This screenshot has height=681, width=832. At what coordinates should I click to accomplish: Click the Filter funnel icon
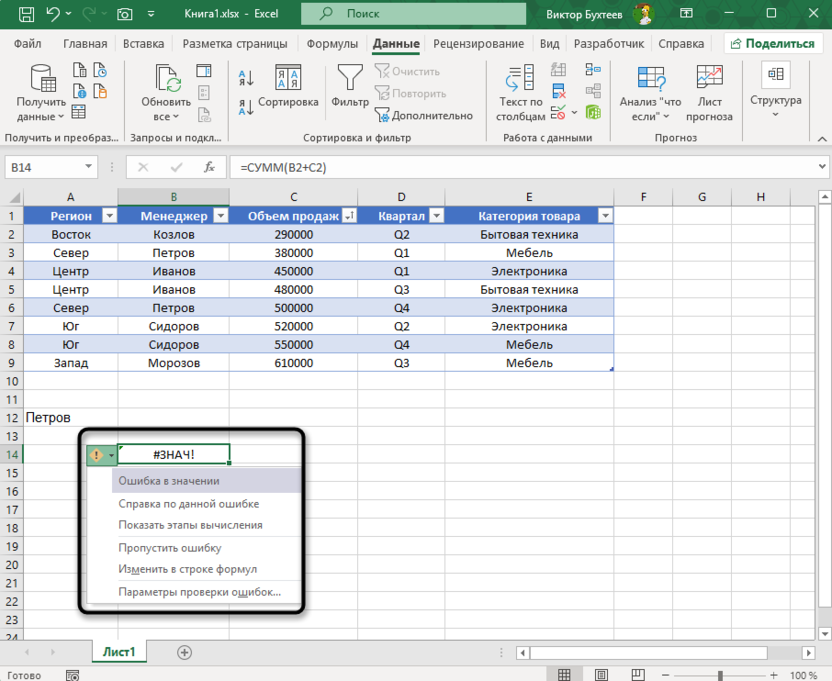coord(350,78)
